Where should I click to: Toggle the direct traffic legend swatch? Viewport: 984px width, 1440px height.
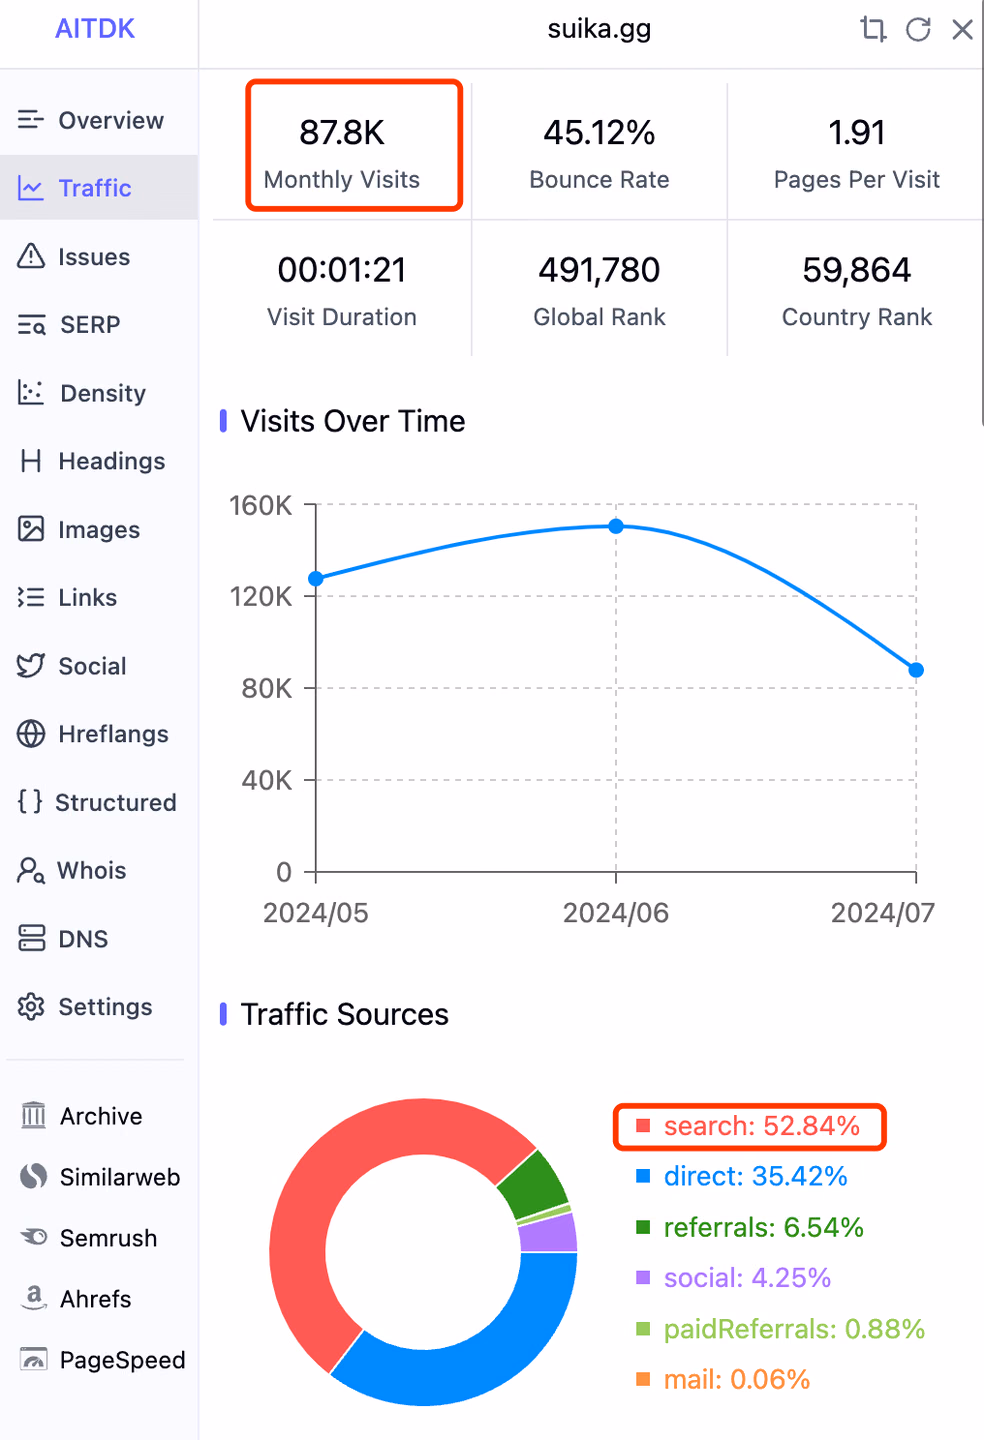tap(643, 1176)
